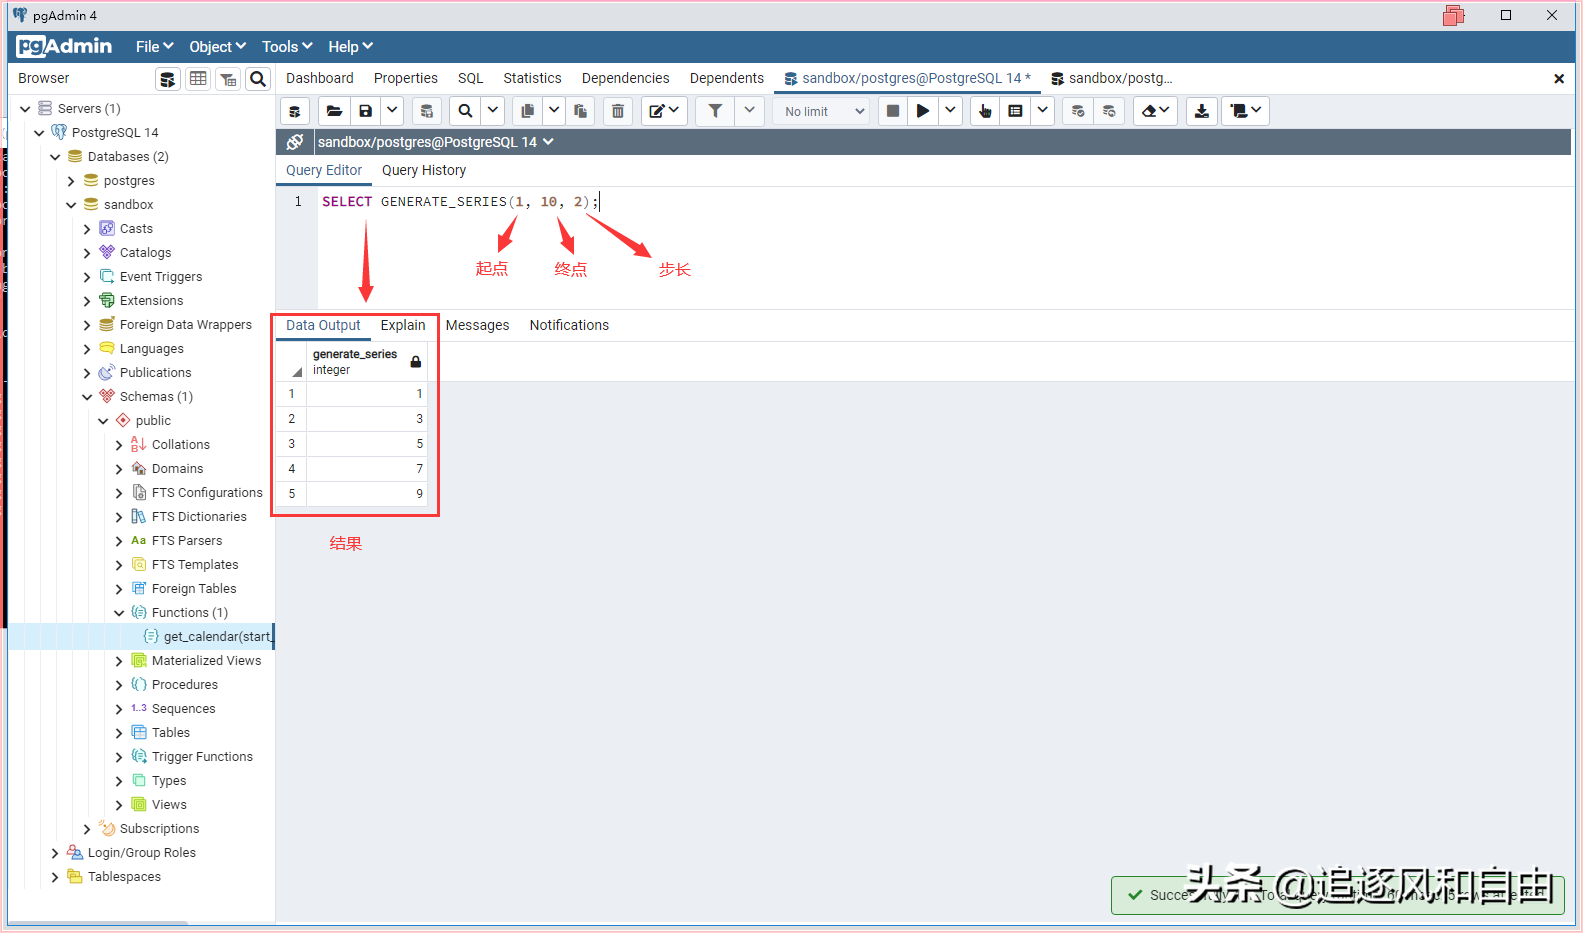Switch to the Messages tab
This screenshot has height=933, width=1583.
coord(477,325)
